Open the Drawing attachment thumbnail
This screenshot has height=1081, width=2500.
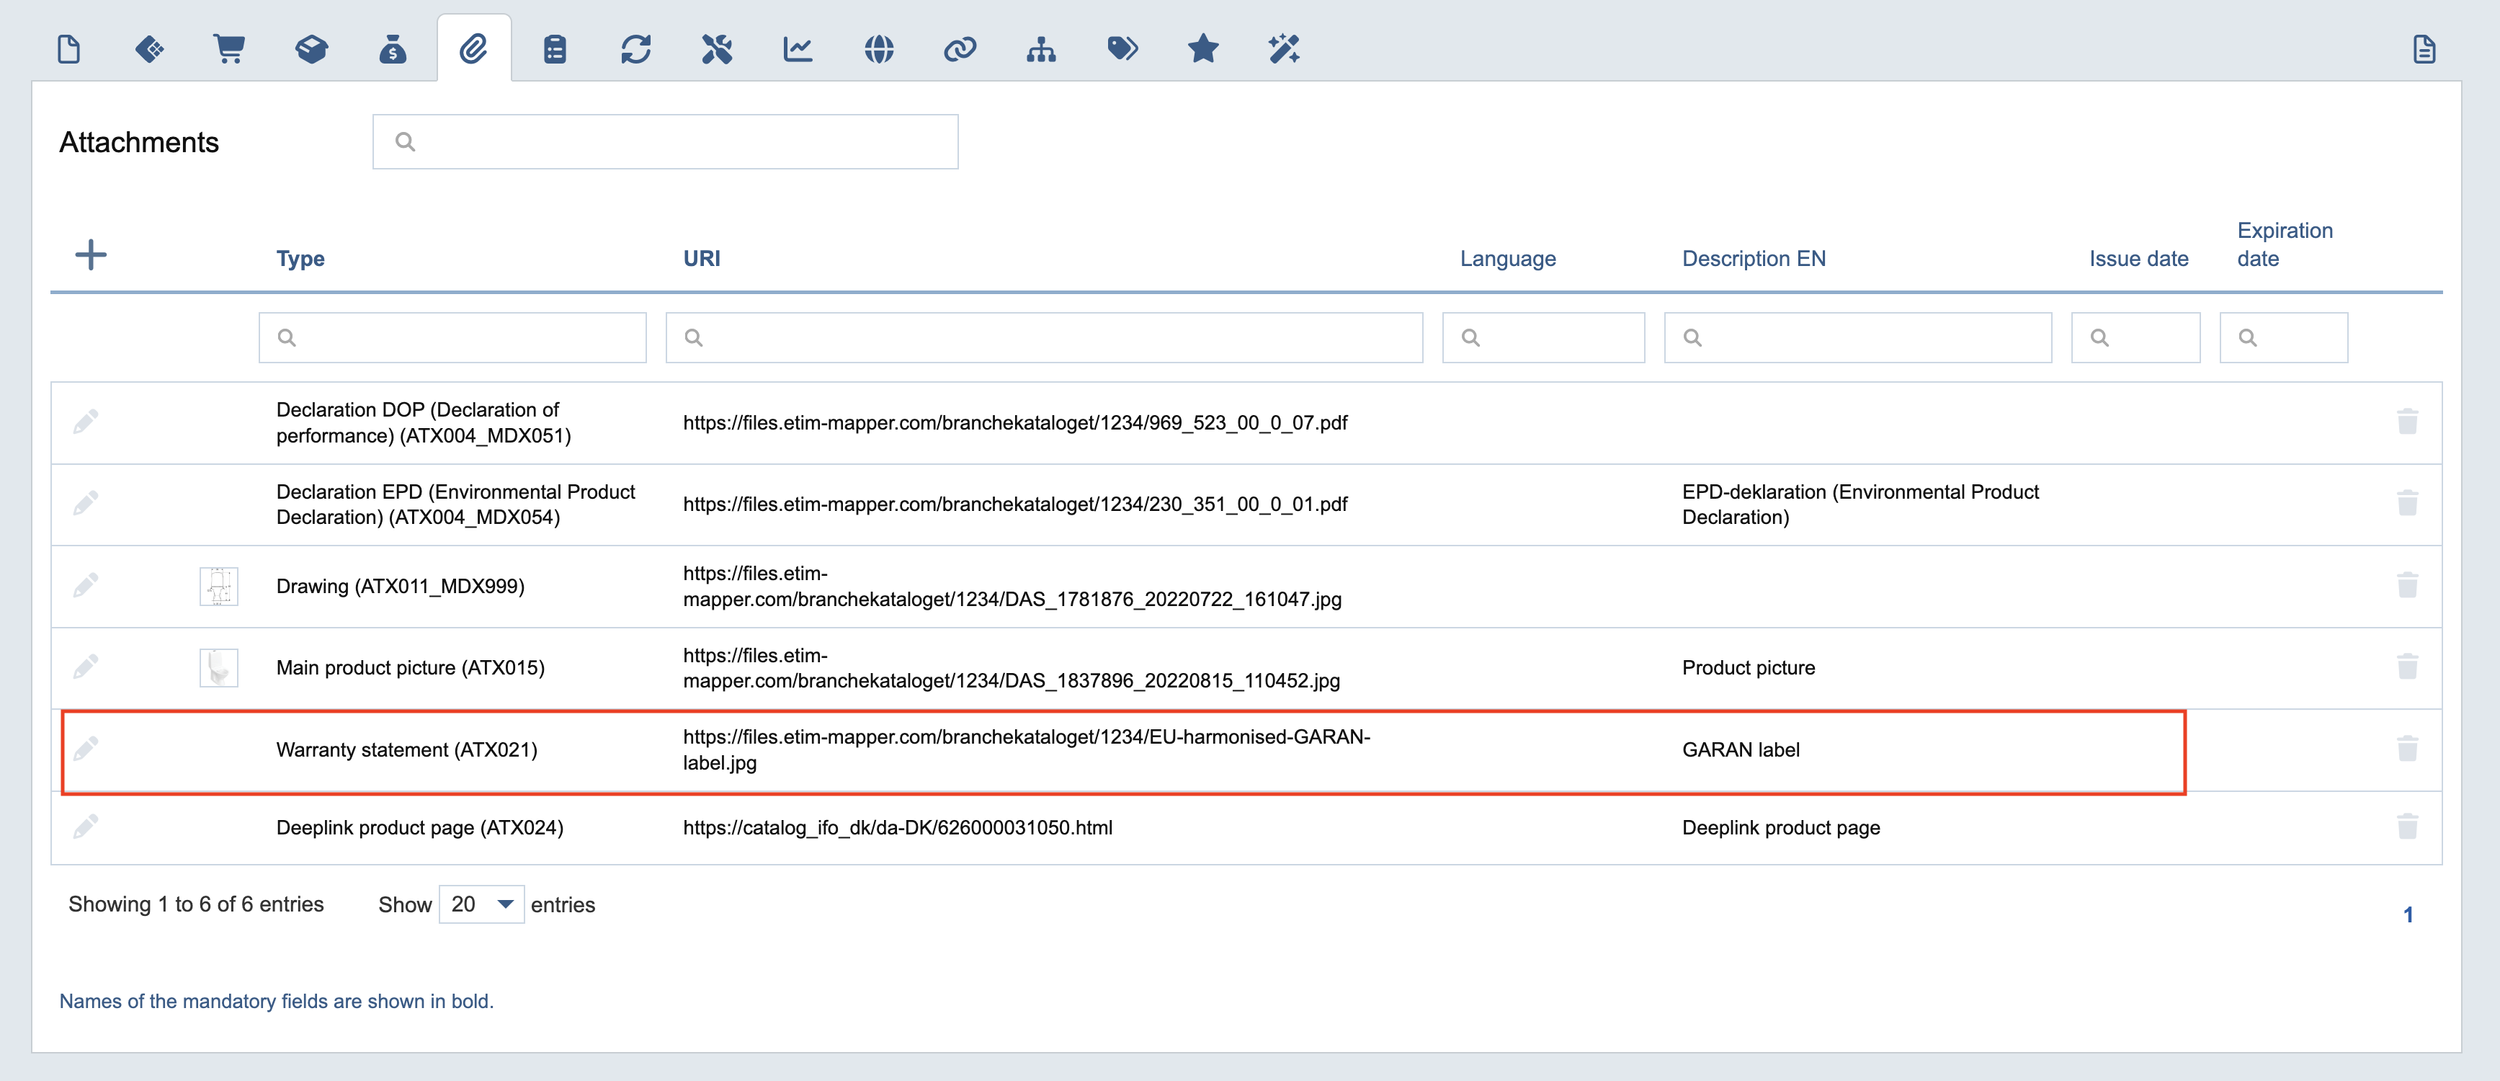pyautogui.click(x=219, y=586)
